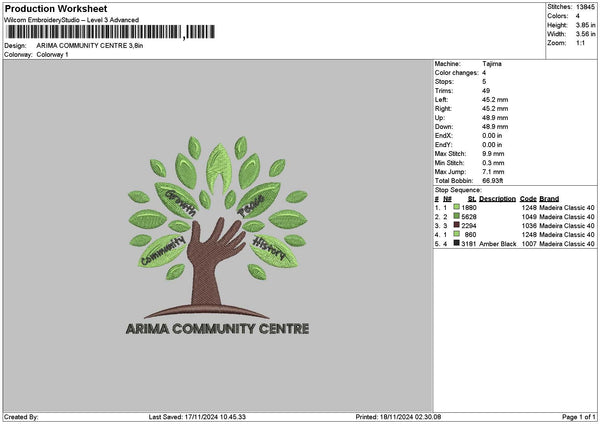Click 'Last Saved: 17/11/2024 10.45.33' text
This screenshot has width=600, height=424.
coord(197,417)
